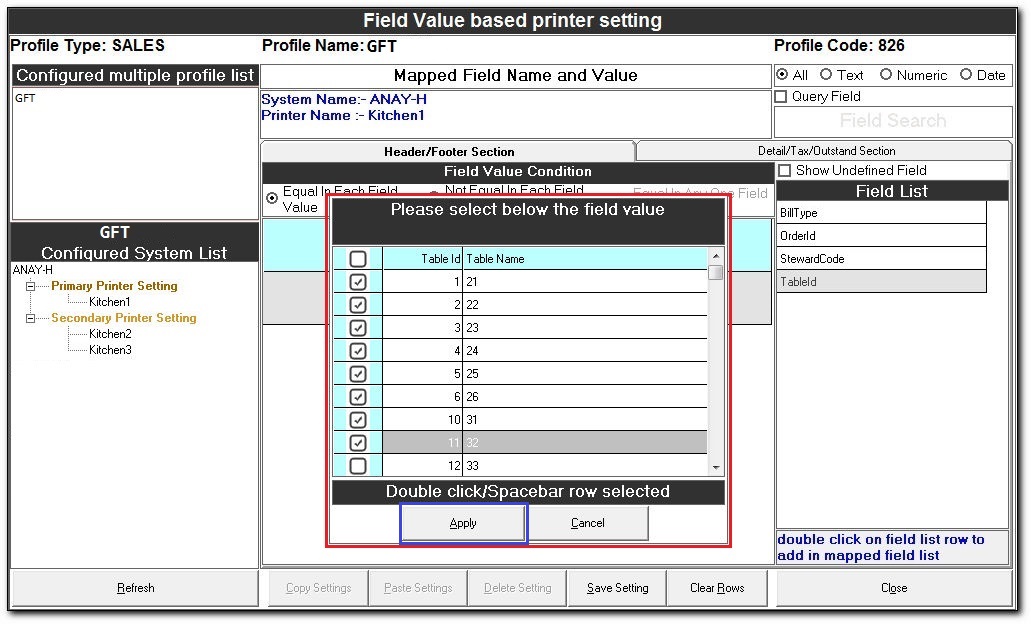Click the Table Id column header
This screenshot has height=624, width=1031.
pyautogui.click(x=422, y=259)
